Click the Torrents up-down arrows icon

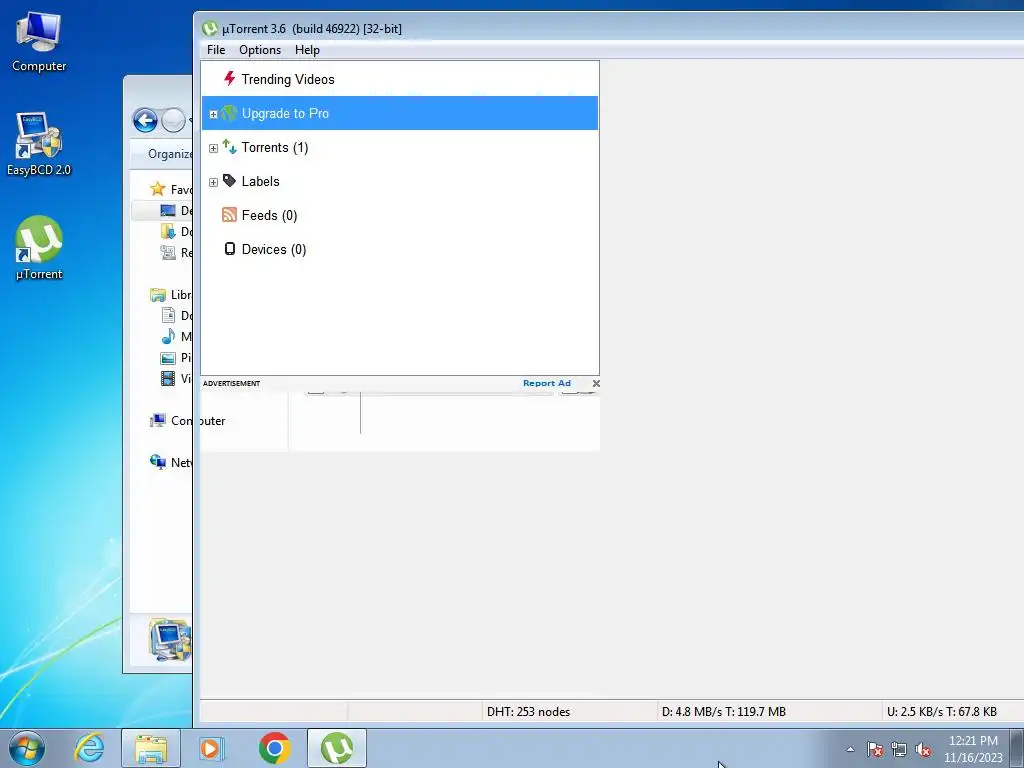coord(229,147)
